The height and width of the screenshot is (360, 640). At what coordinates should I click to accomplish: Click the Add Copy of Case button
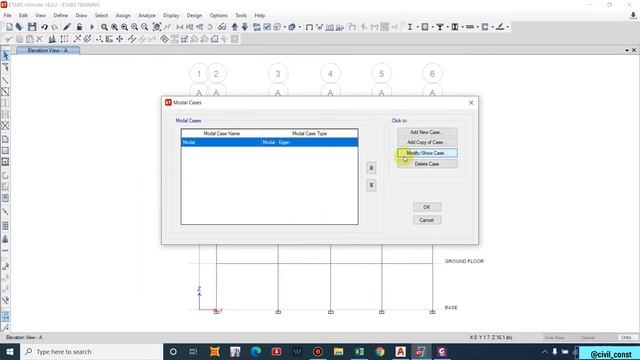pos(427,142)
